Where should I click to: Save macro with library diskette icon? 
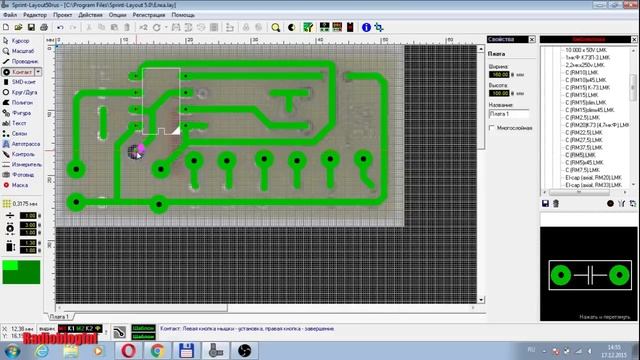[x=545, y=203]
